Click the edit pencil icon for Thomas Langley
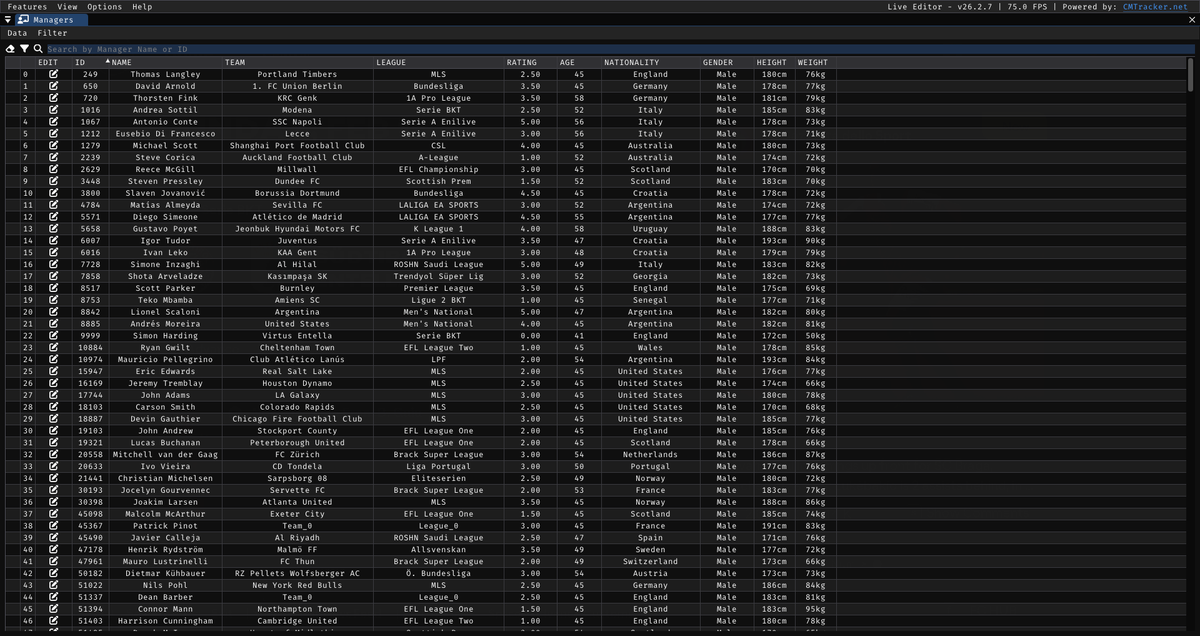Image resolution: width=1200 pixels, height=636 pixels. click(x=52, y=74)
